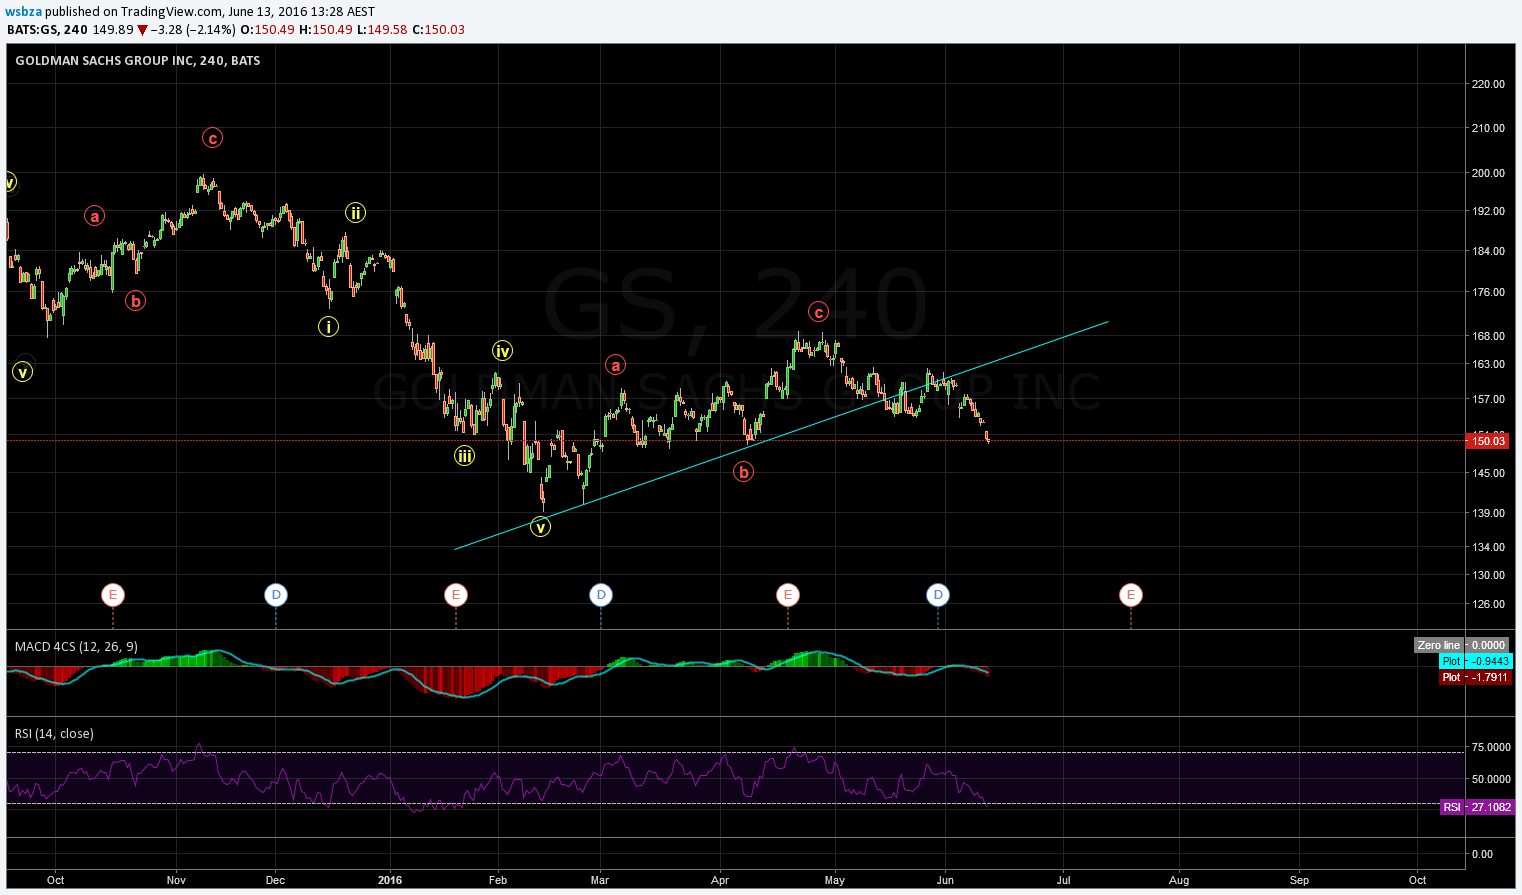Click the purple RSI 27.1082 tag

[x=1476, y=807]
